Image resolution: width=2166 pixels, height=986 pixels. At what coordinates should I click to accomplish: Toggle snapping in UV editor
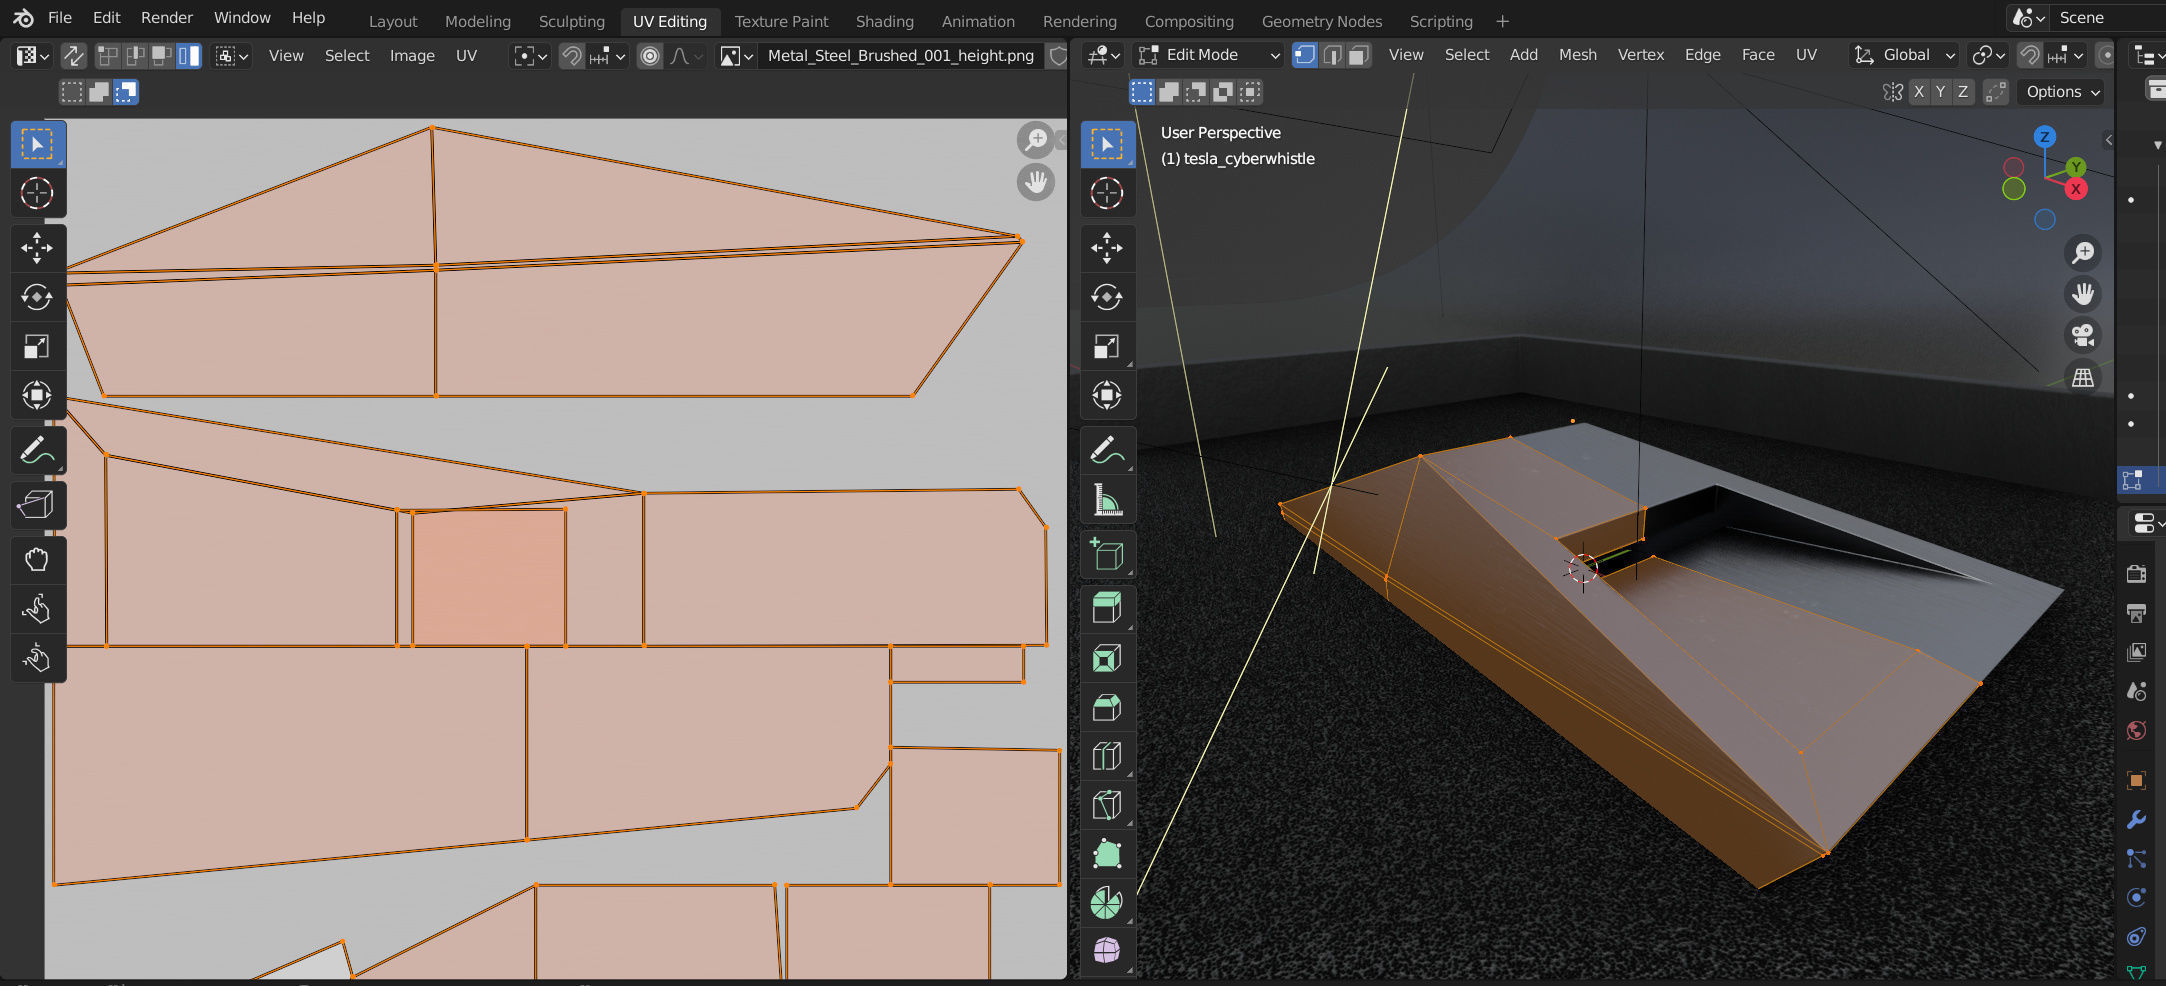tap(571, 56)
